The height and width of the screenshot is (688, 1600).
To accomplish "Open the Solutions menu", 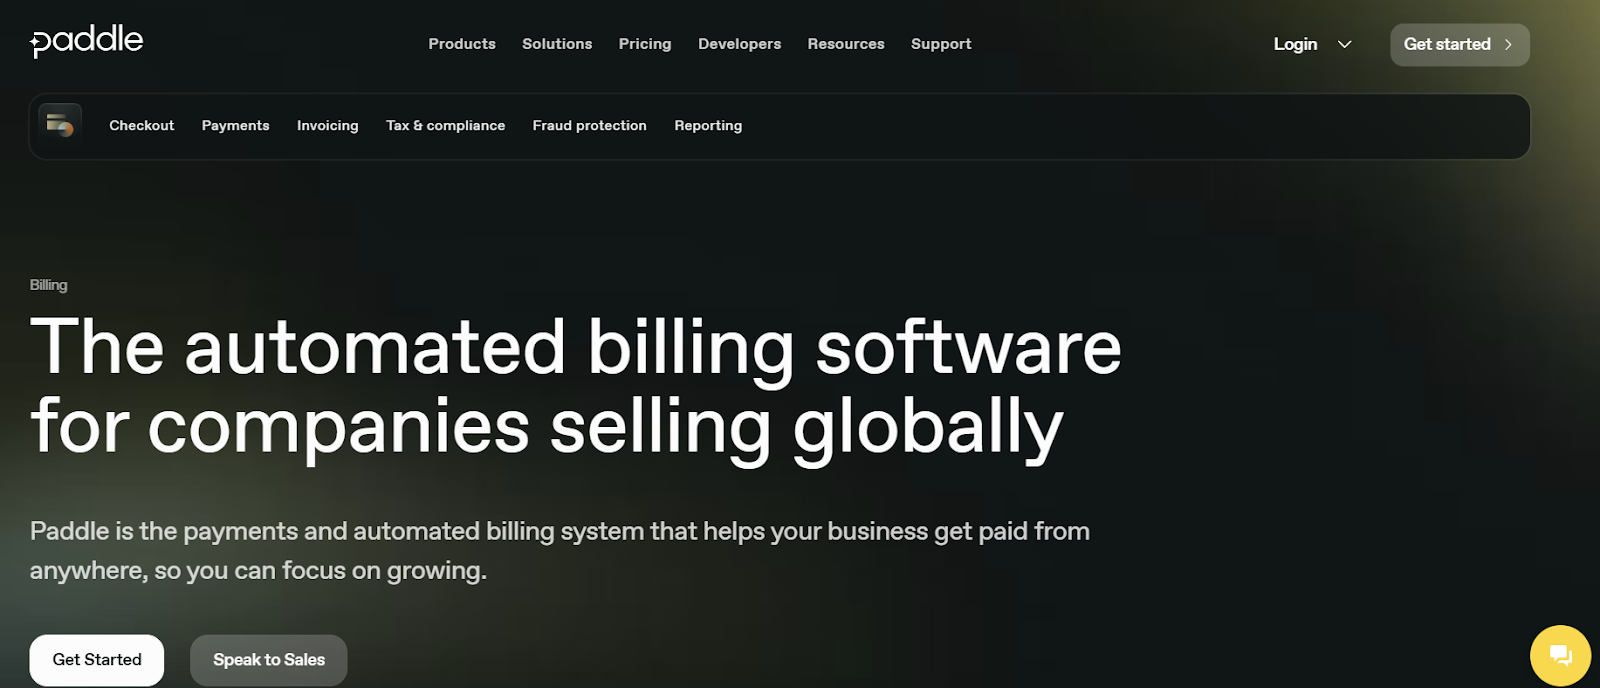I will (557, 44).
